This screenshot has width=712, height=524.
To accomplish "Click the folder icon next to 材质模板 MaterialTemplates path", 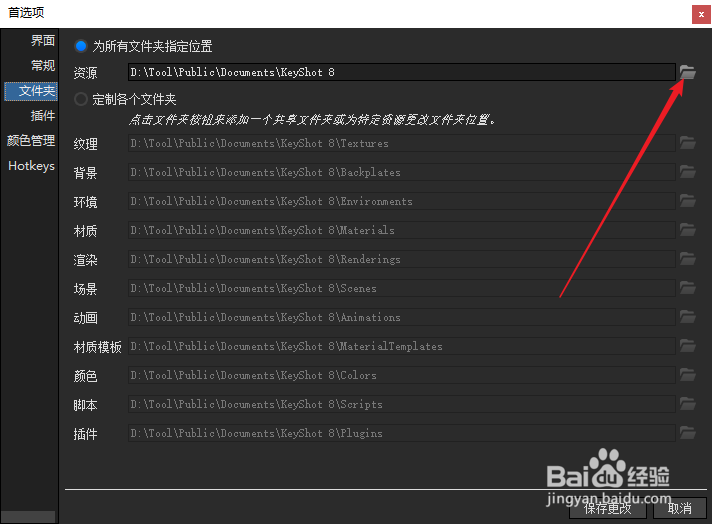I will point(687,346).
